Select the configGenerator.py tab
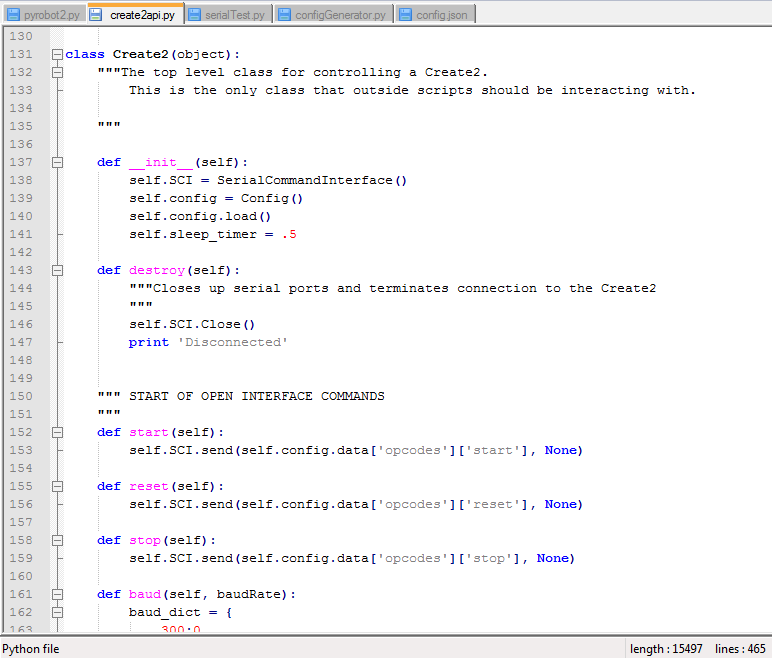The image size is (772, 659). tap(340, 15)
